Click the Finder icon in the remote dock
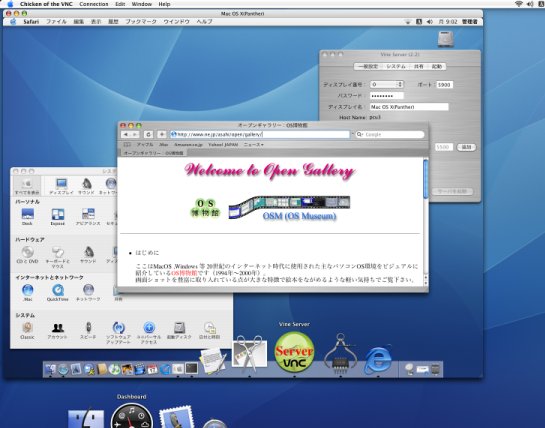This screenshot has width=545, height=428. [x=50, y=369]
